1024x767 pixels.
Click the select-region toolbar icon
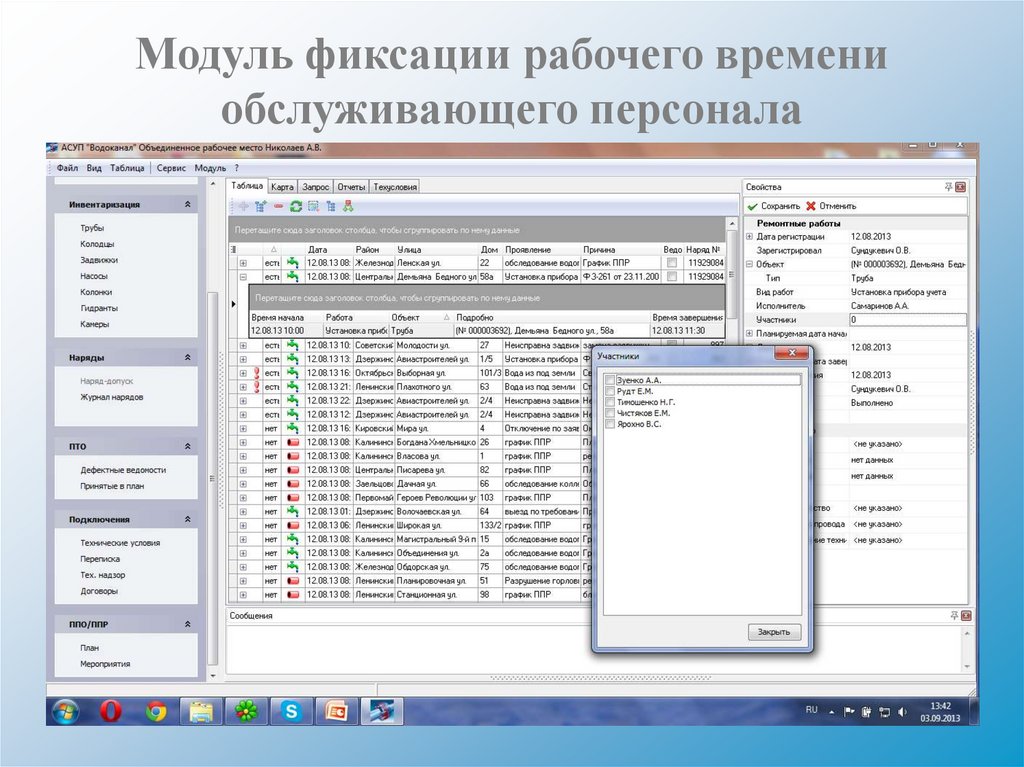tap(313, 206)
